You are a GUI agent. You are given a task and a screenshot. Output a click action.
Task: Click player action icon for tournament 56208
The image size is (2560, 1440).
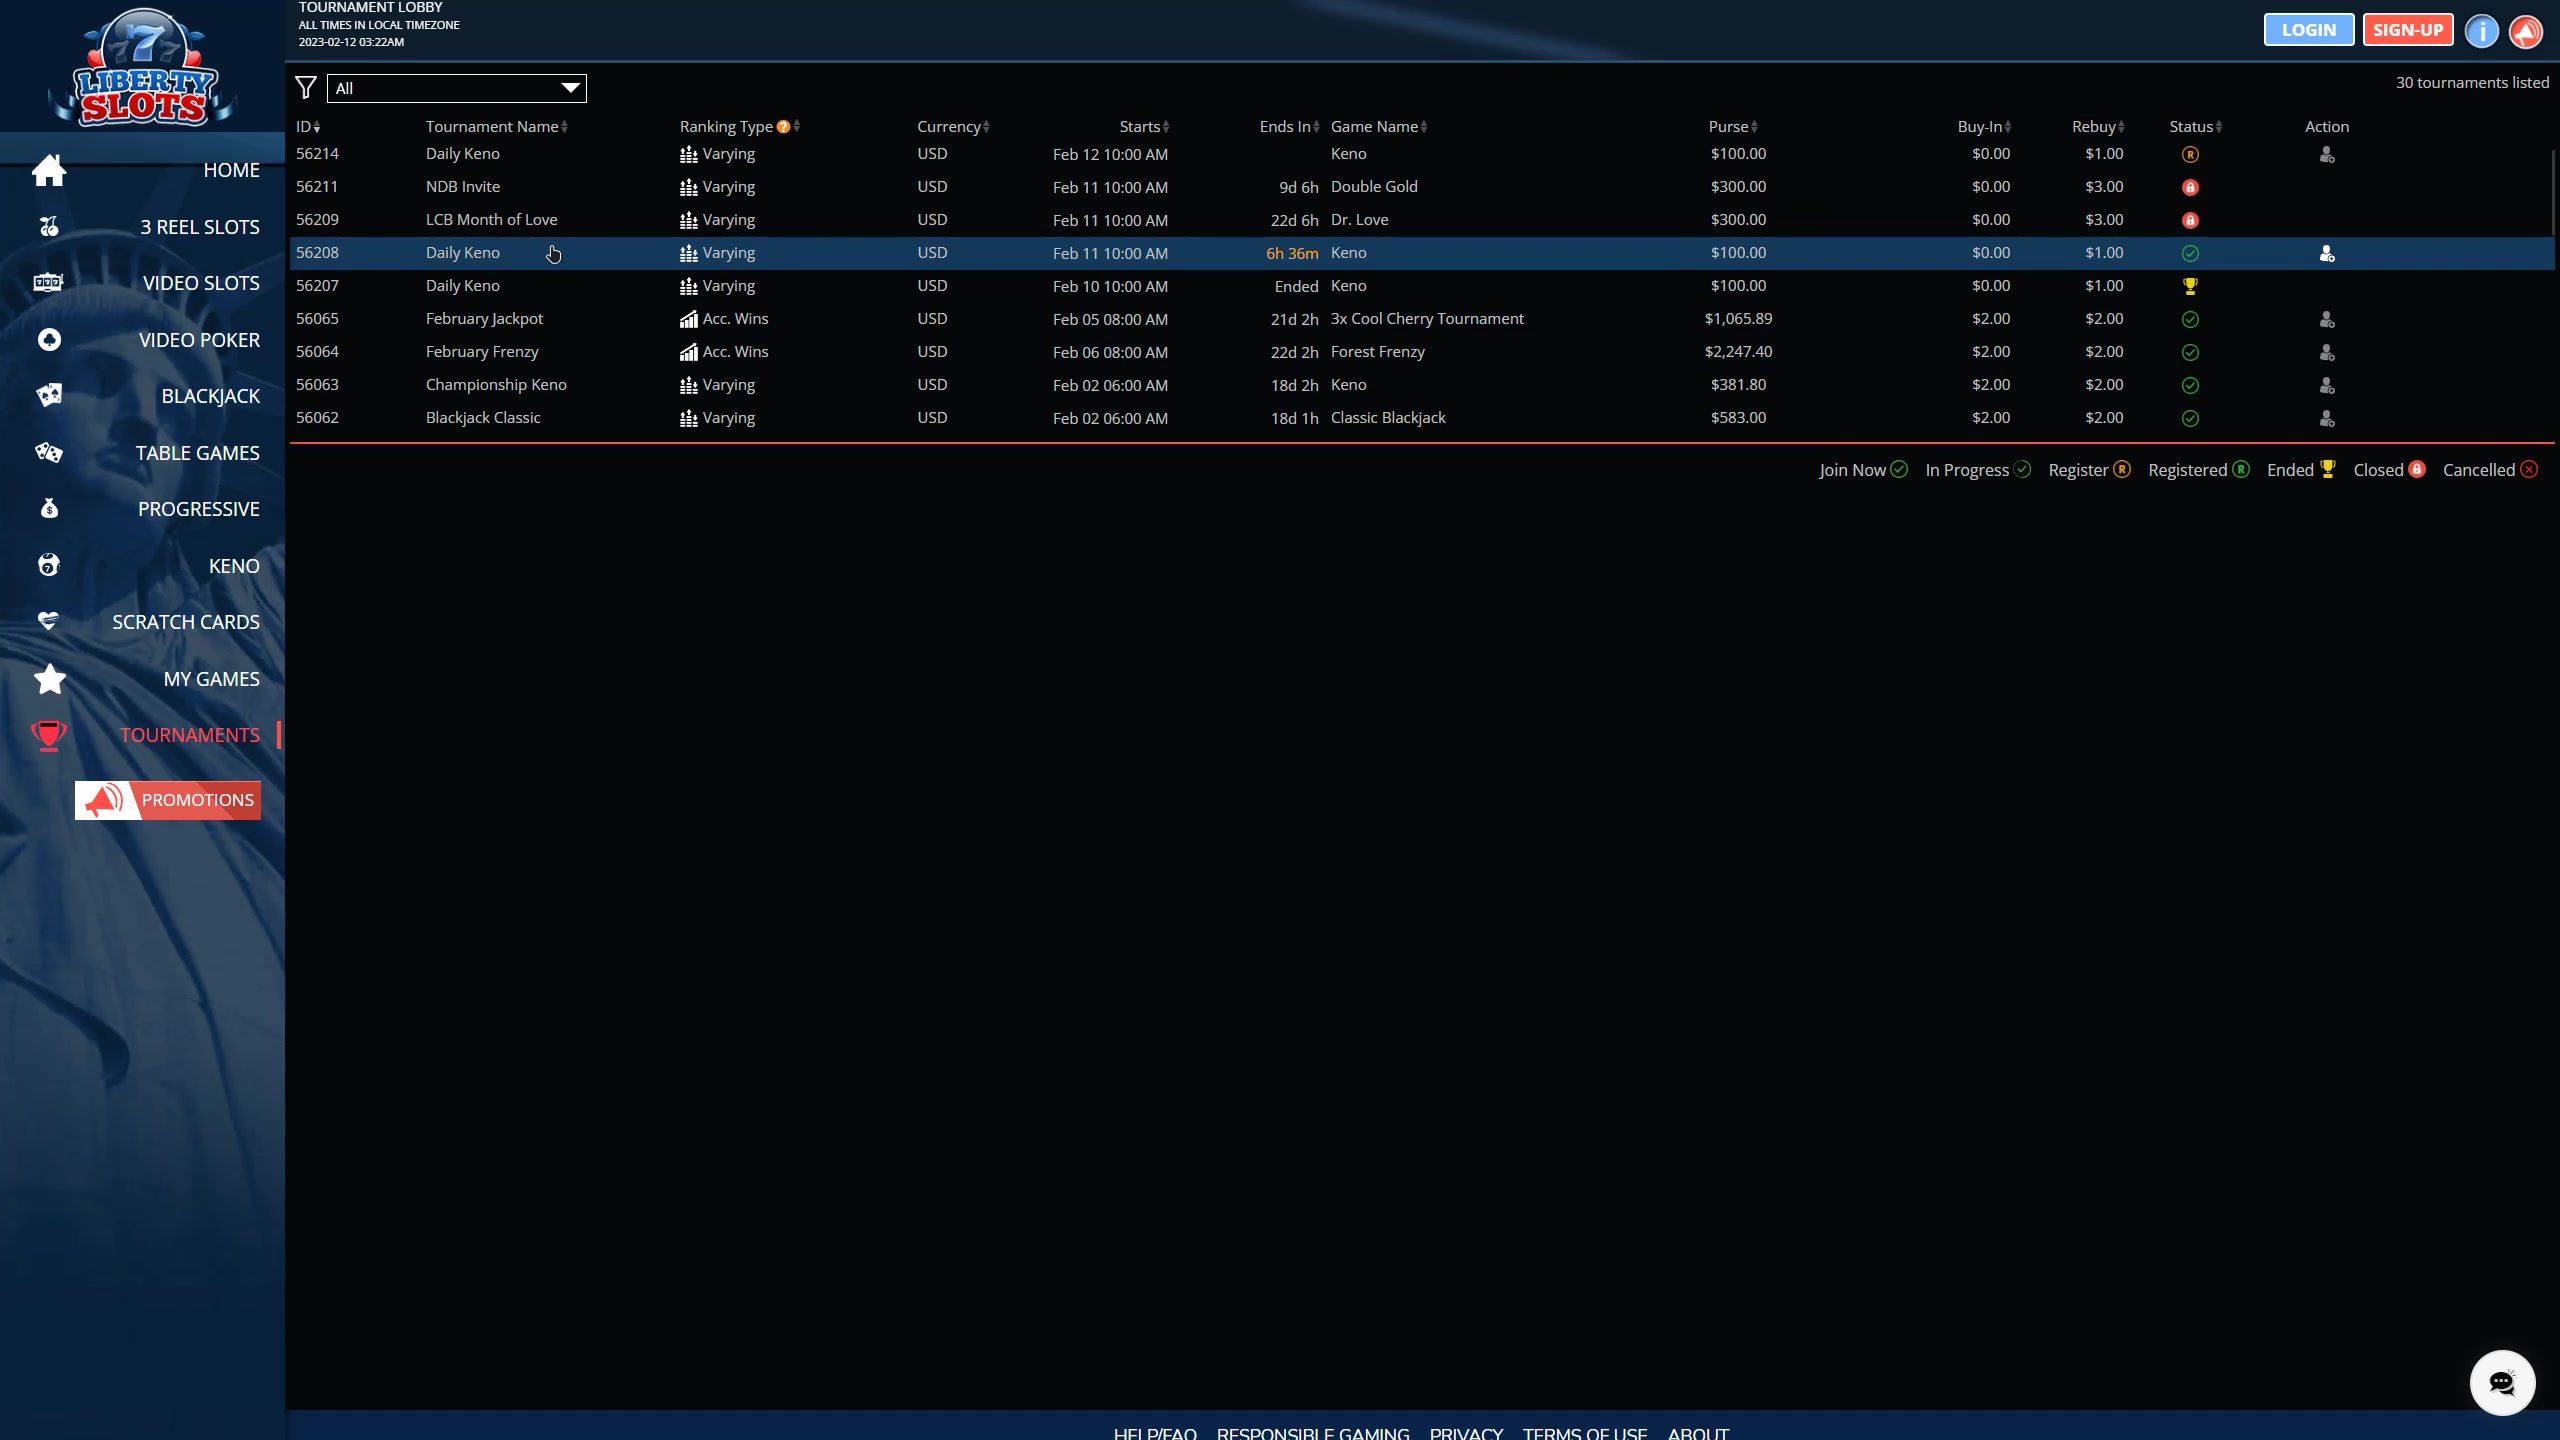(2326, 254)
